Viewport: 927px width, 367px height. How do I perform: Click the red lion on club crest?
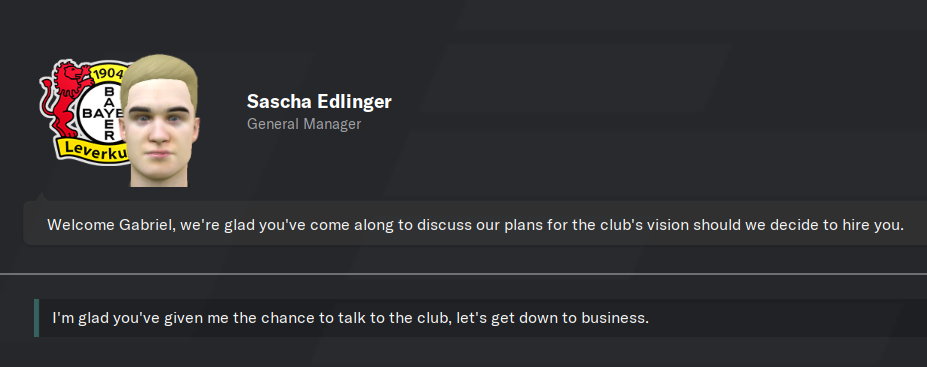click(64, 98)
